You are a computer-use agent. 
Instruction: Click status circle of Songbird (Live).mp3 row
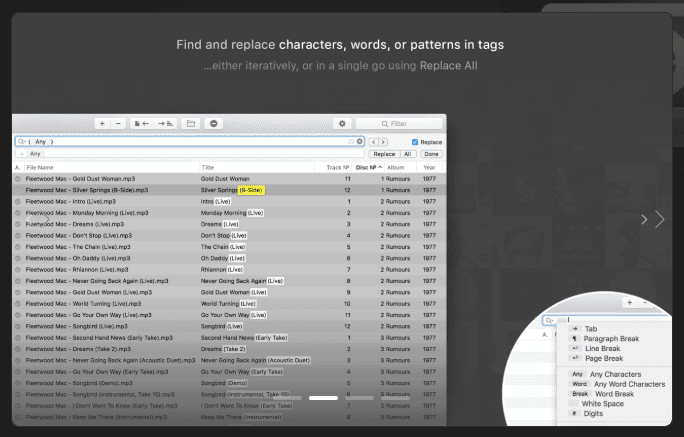[18, 326]
